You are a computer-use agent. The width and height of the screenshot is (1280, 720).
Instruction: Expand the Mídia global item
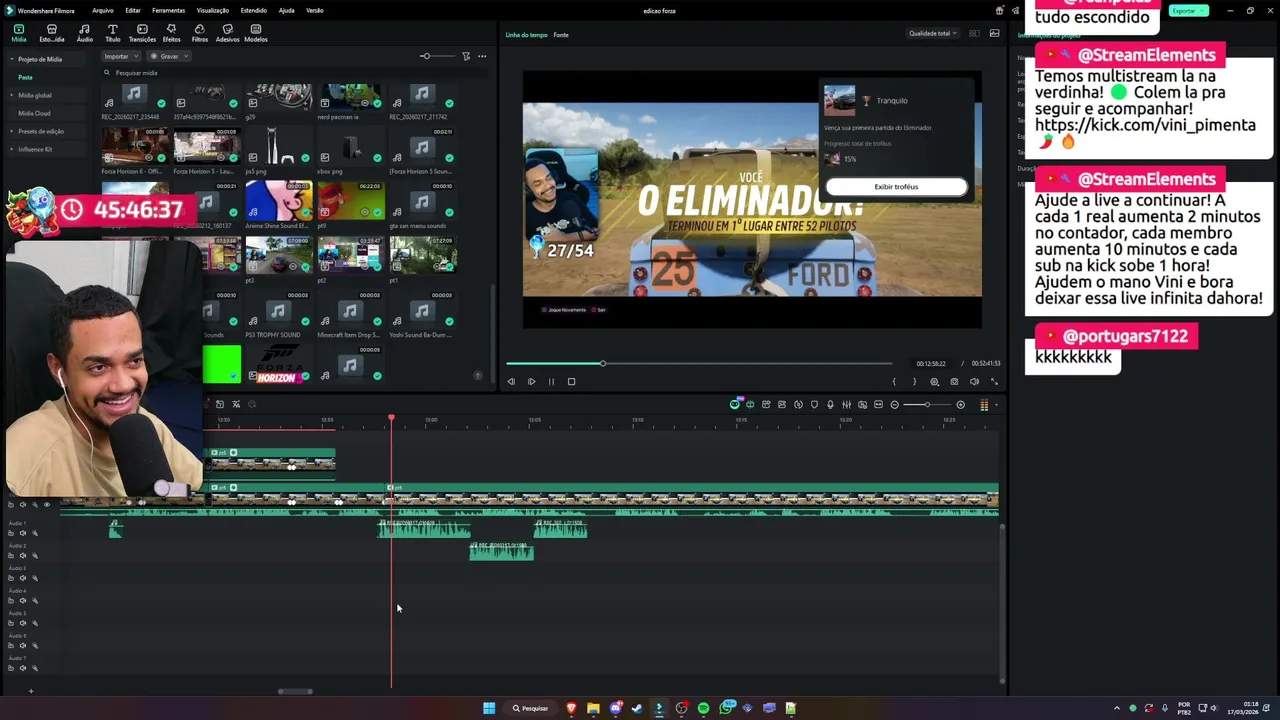point(12,95)
